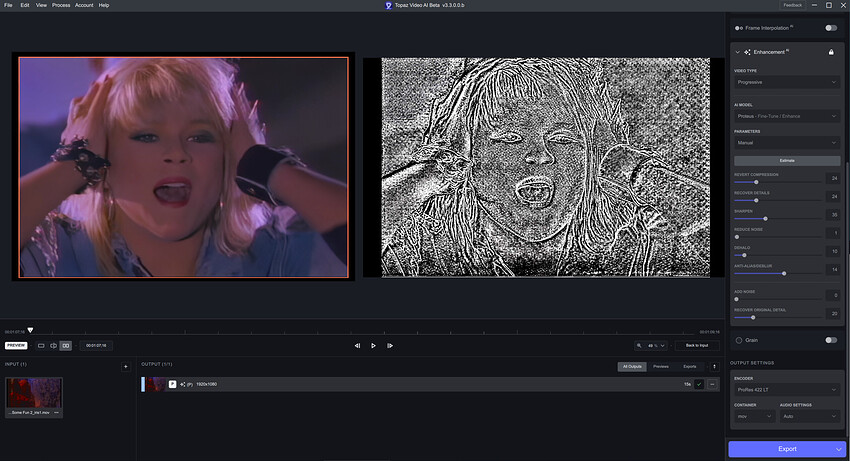Screen dimensions: 850x461
Task: Click the Feedback button in title bar
Action: (793, 5)
